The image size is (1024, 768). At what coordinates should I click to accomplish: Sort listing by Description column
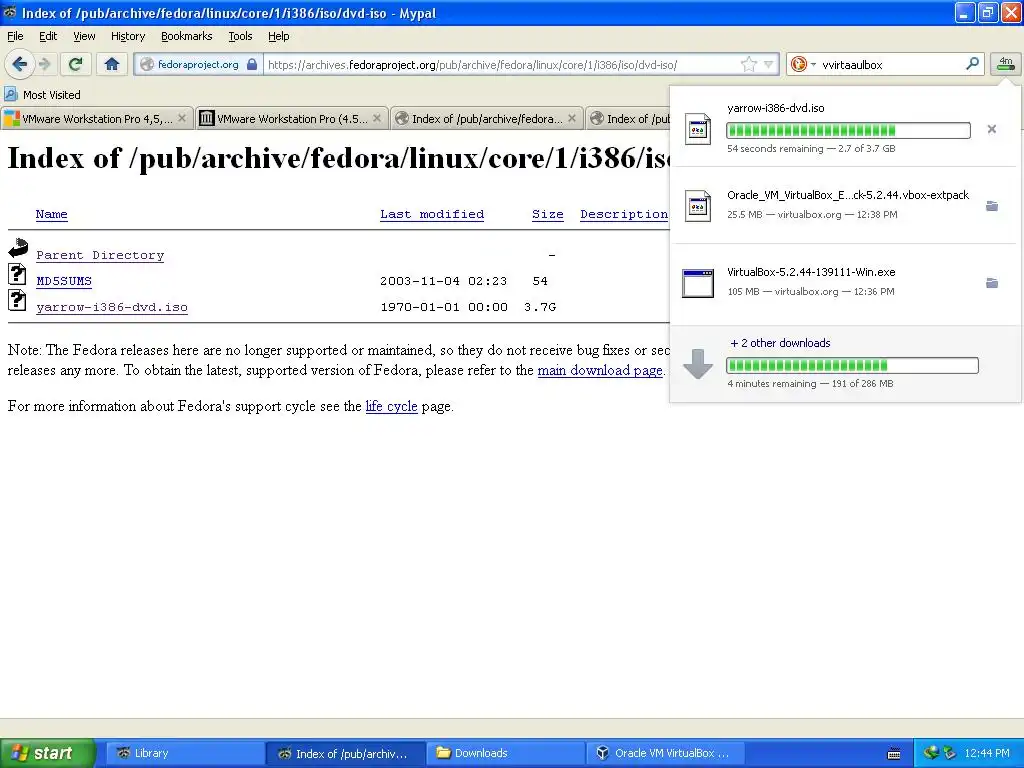coord(624,214)
